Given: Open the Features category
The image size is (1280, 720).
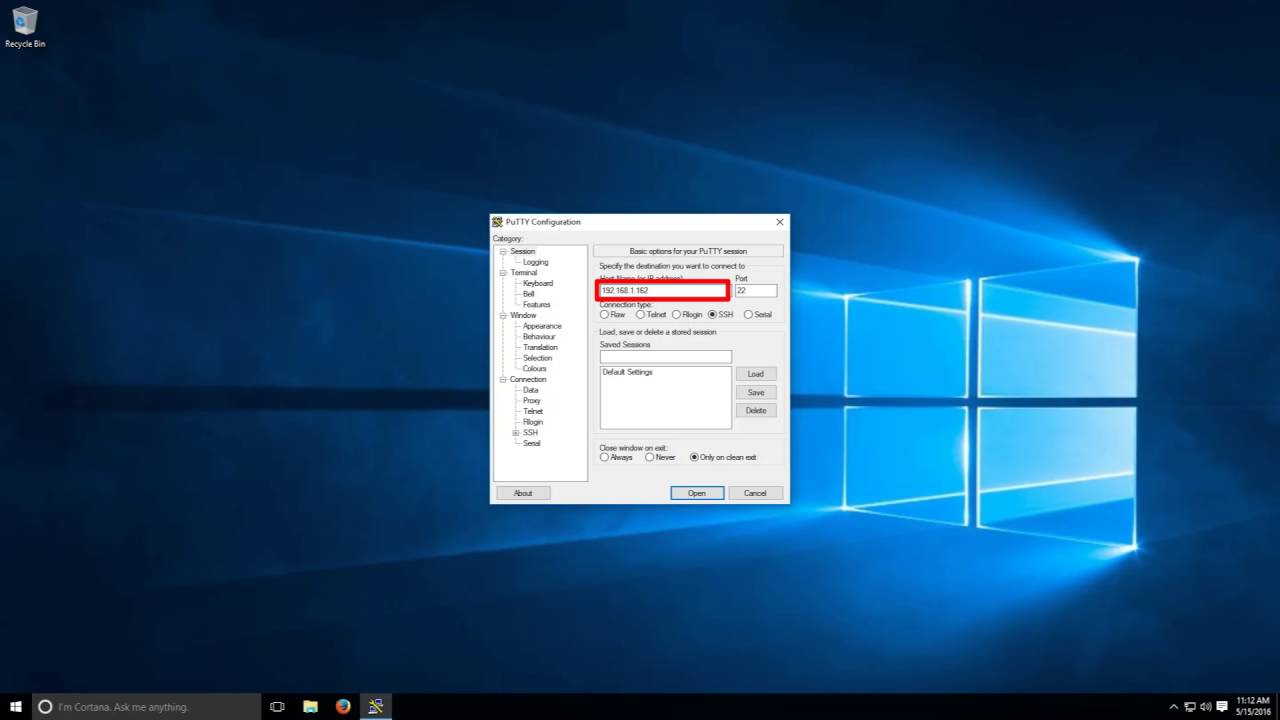Looking at the screenshot, I should pos(536,305).
